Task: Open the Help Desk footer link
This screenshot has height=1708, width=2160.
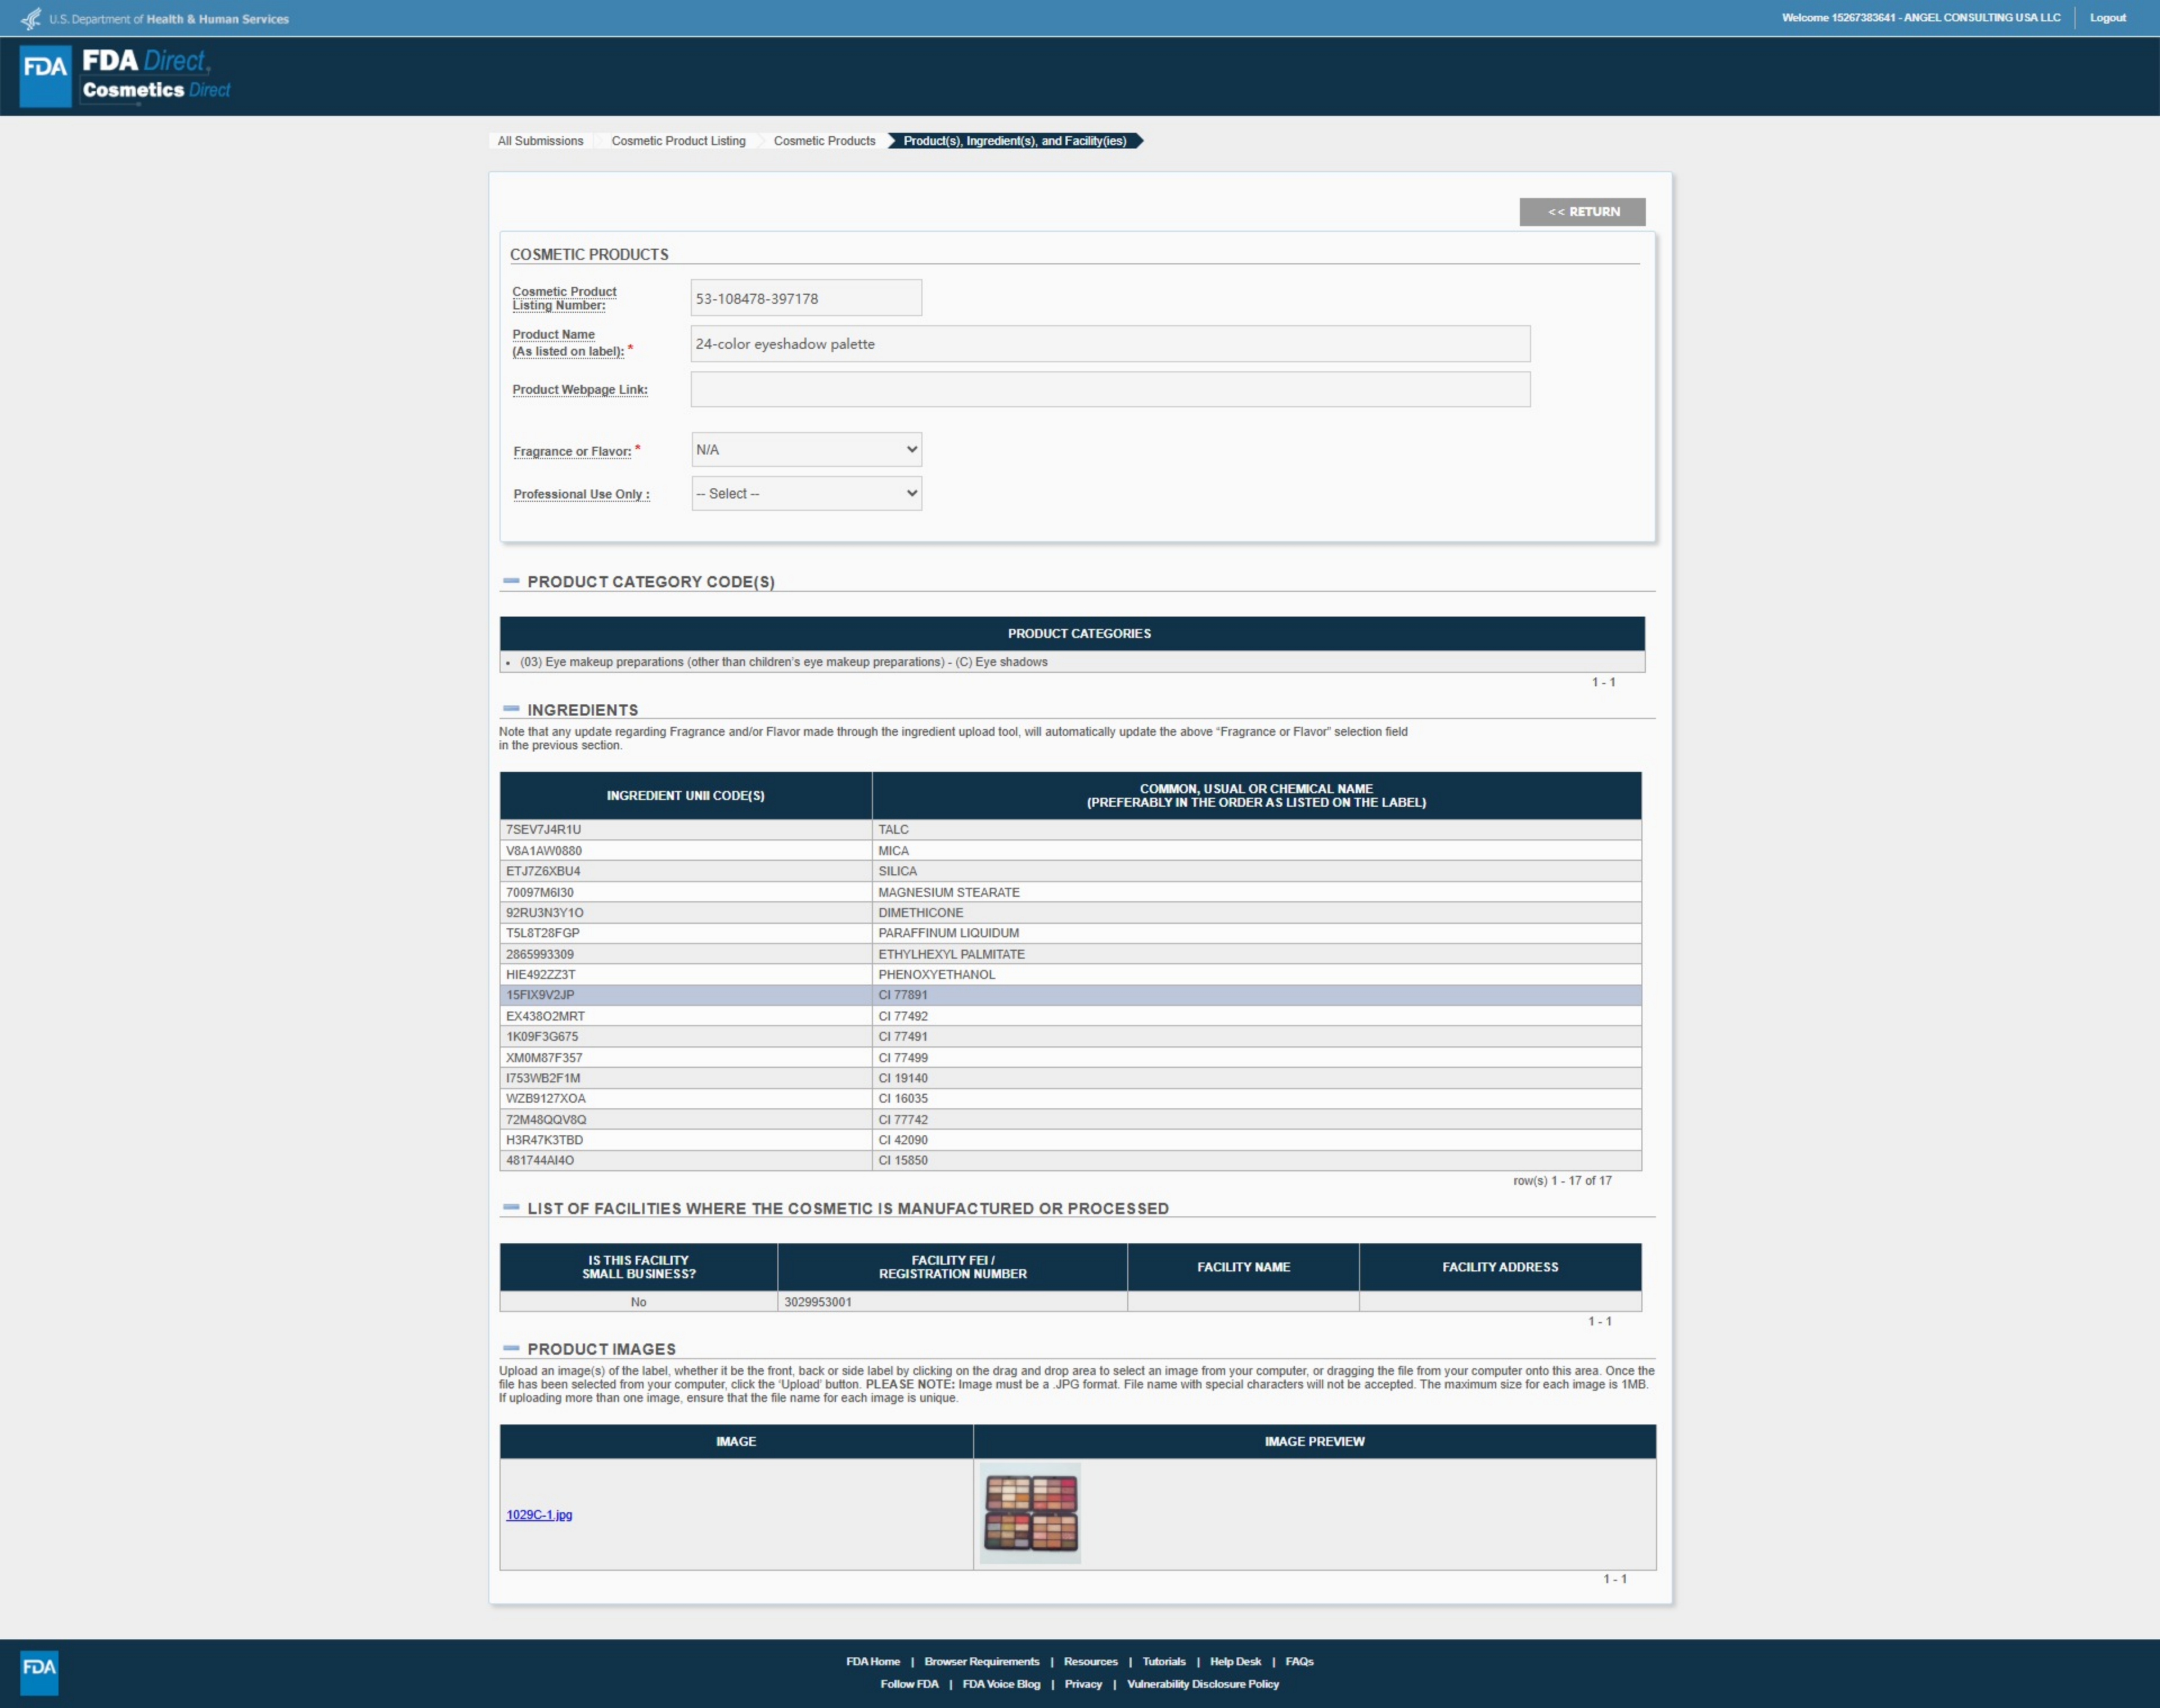Action: pos(1235,1661)
